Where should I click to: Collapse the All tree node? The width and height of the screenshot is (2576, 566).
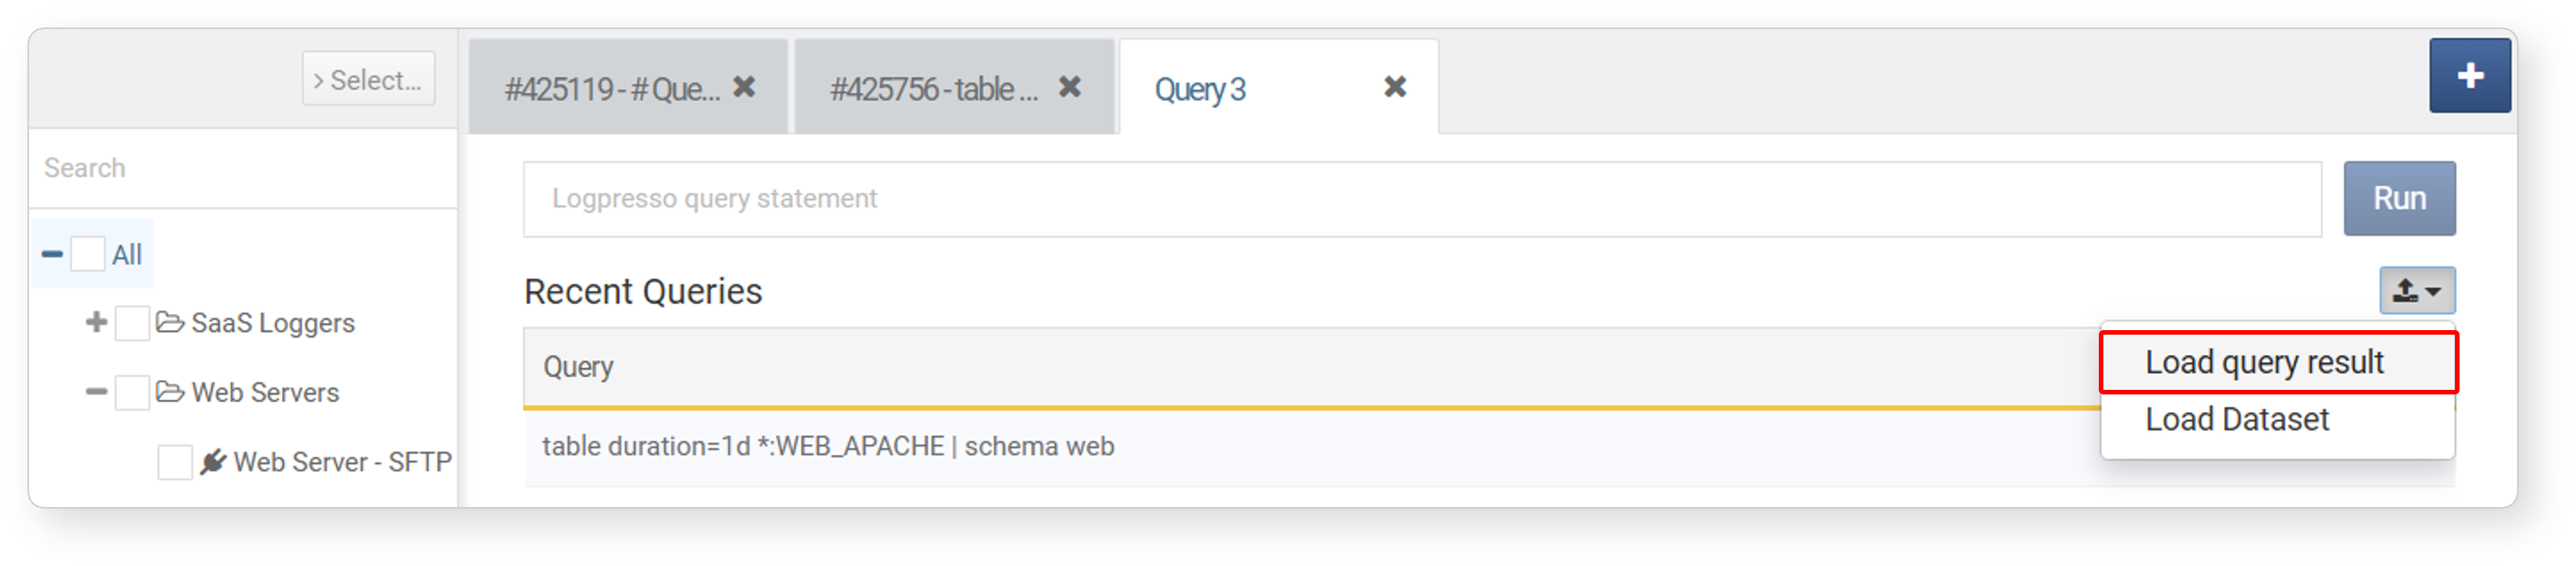(52, 254)
